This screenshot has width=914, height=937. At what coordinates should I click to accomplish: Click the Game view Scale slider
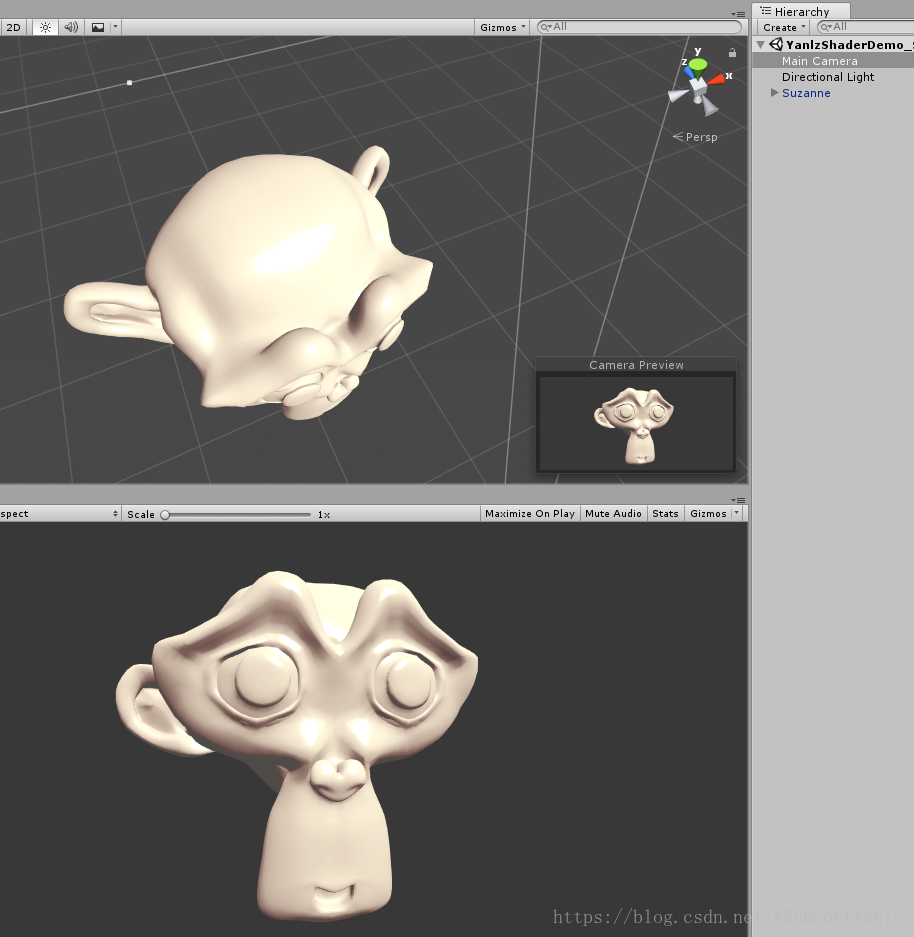237,515
